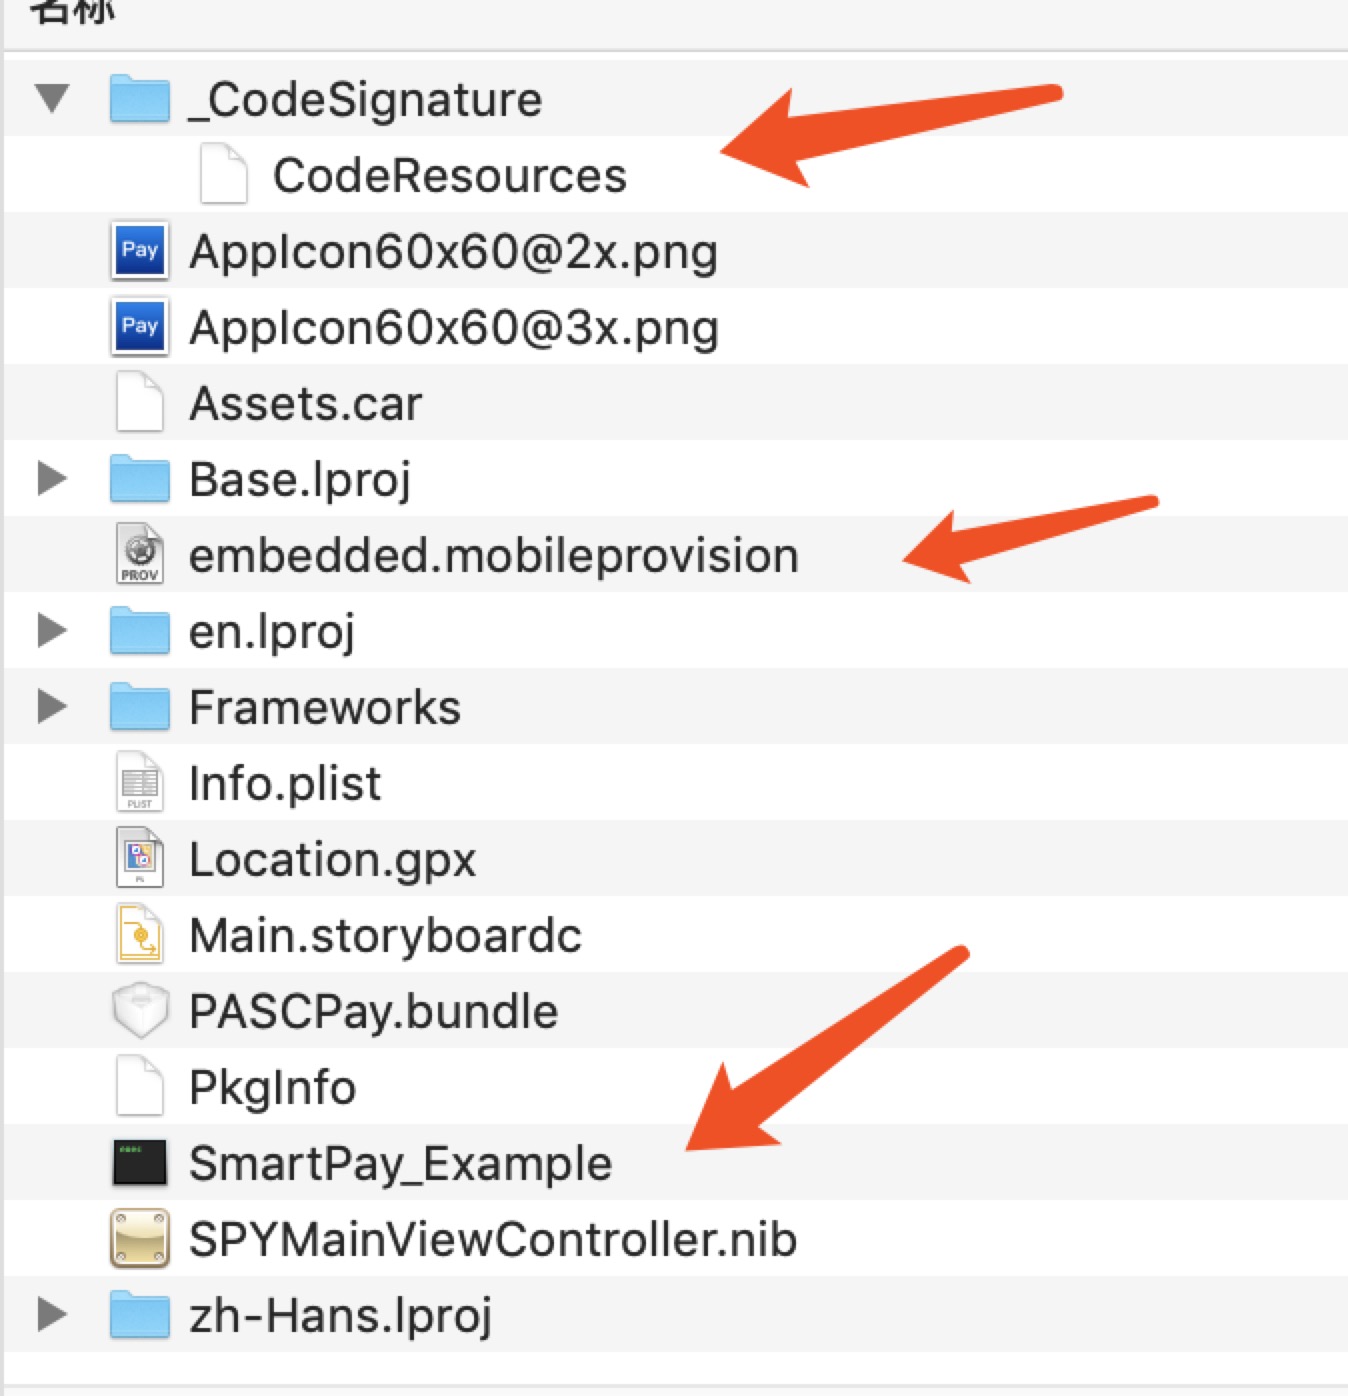Click the SPYMainViewController.nib file icon
Image resolution: width=1348 pixels, height=1396 pixels.
click(139, 1238)
